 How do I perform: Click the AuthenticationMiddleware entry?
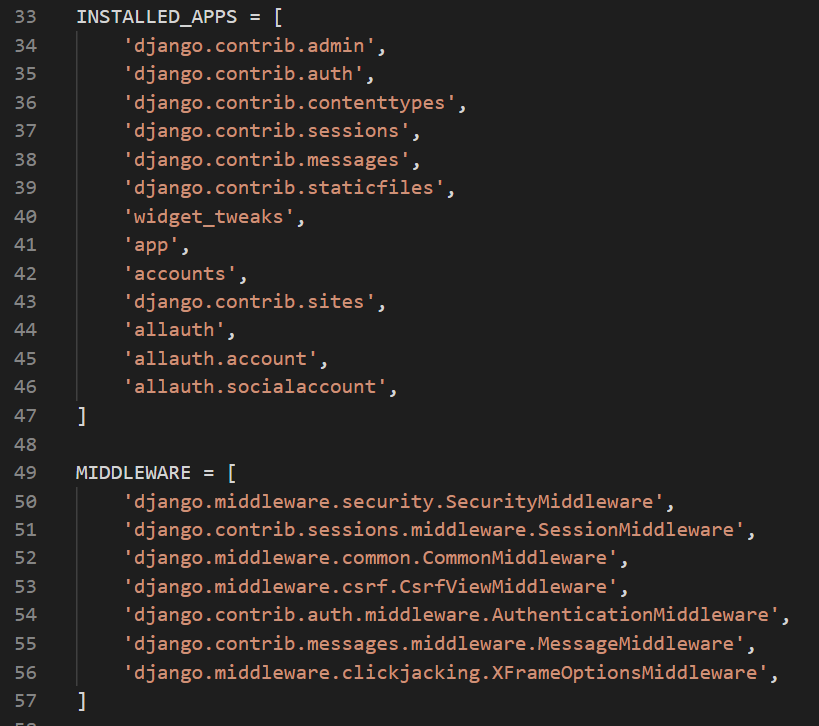click(x=451, y=615)
